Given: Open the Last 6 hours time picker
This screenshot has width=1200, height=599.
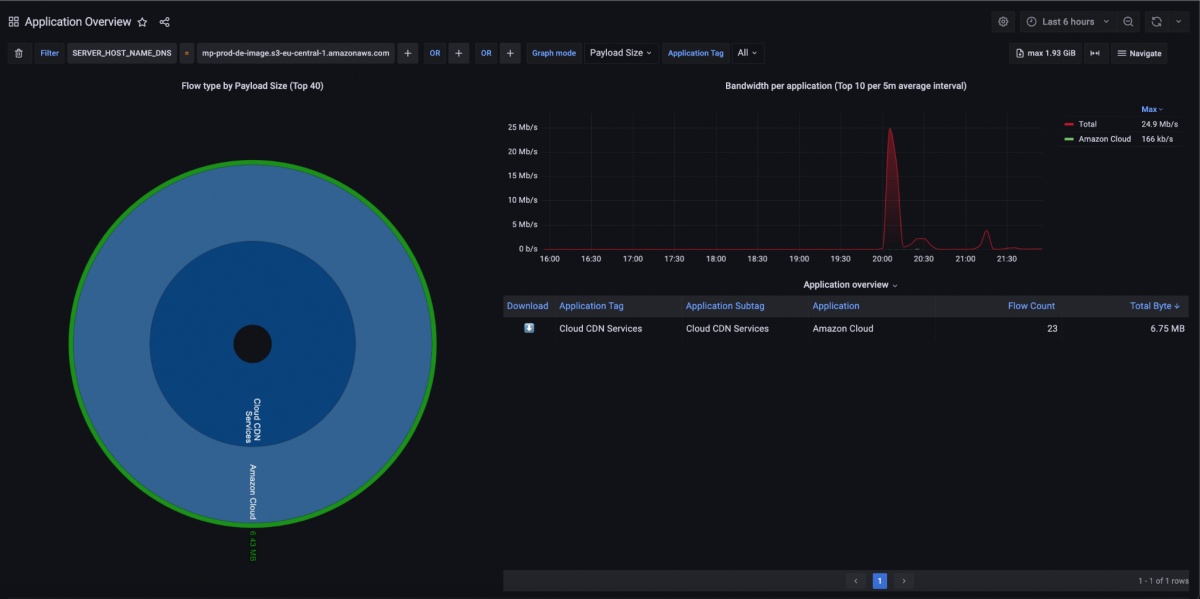Looking at the screenshot, I should click(1067, 21).
